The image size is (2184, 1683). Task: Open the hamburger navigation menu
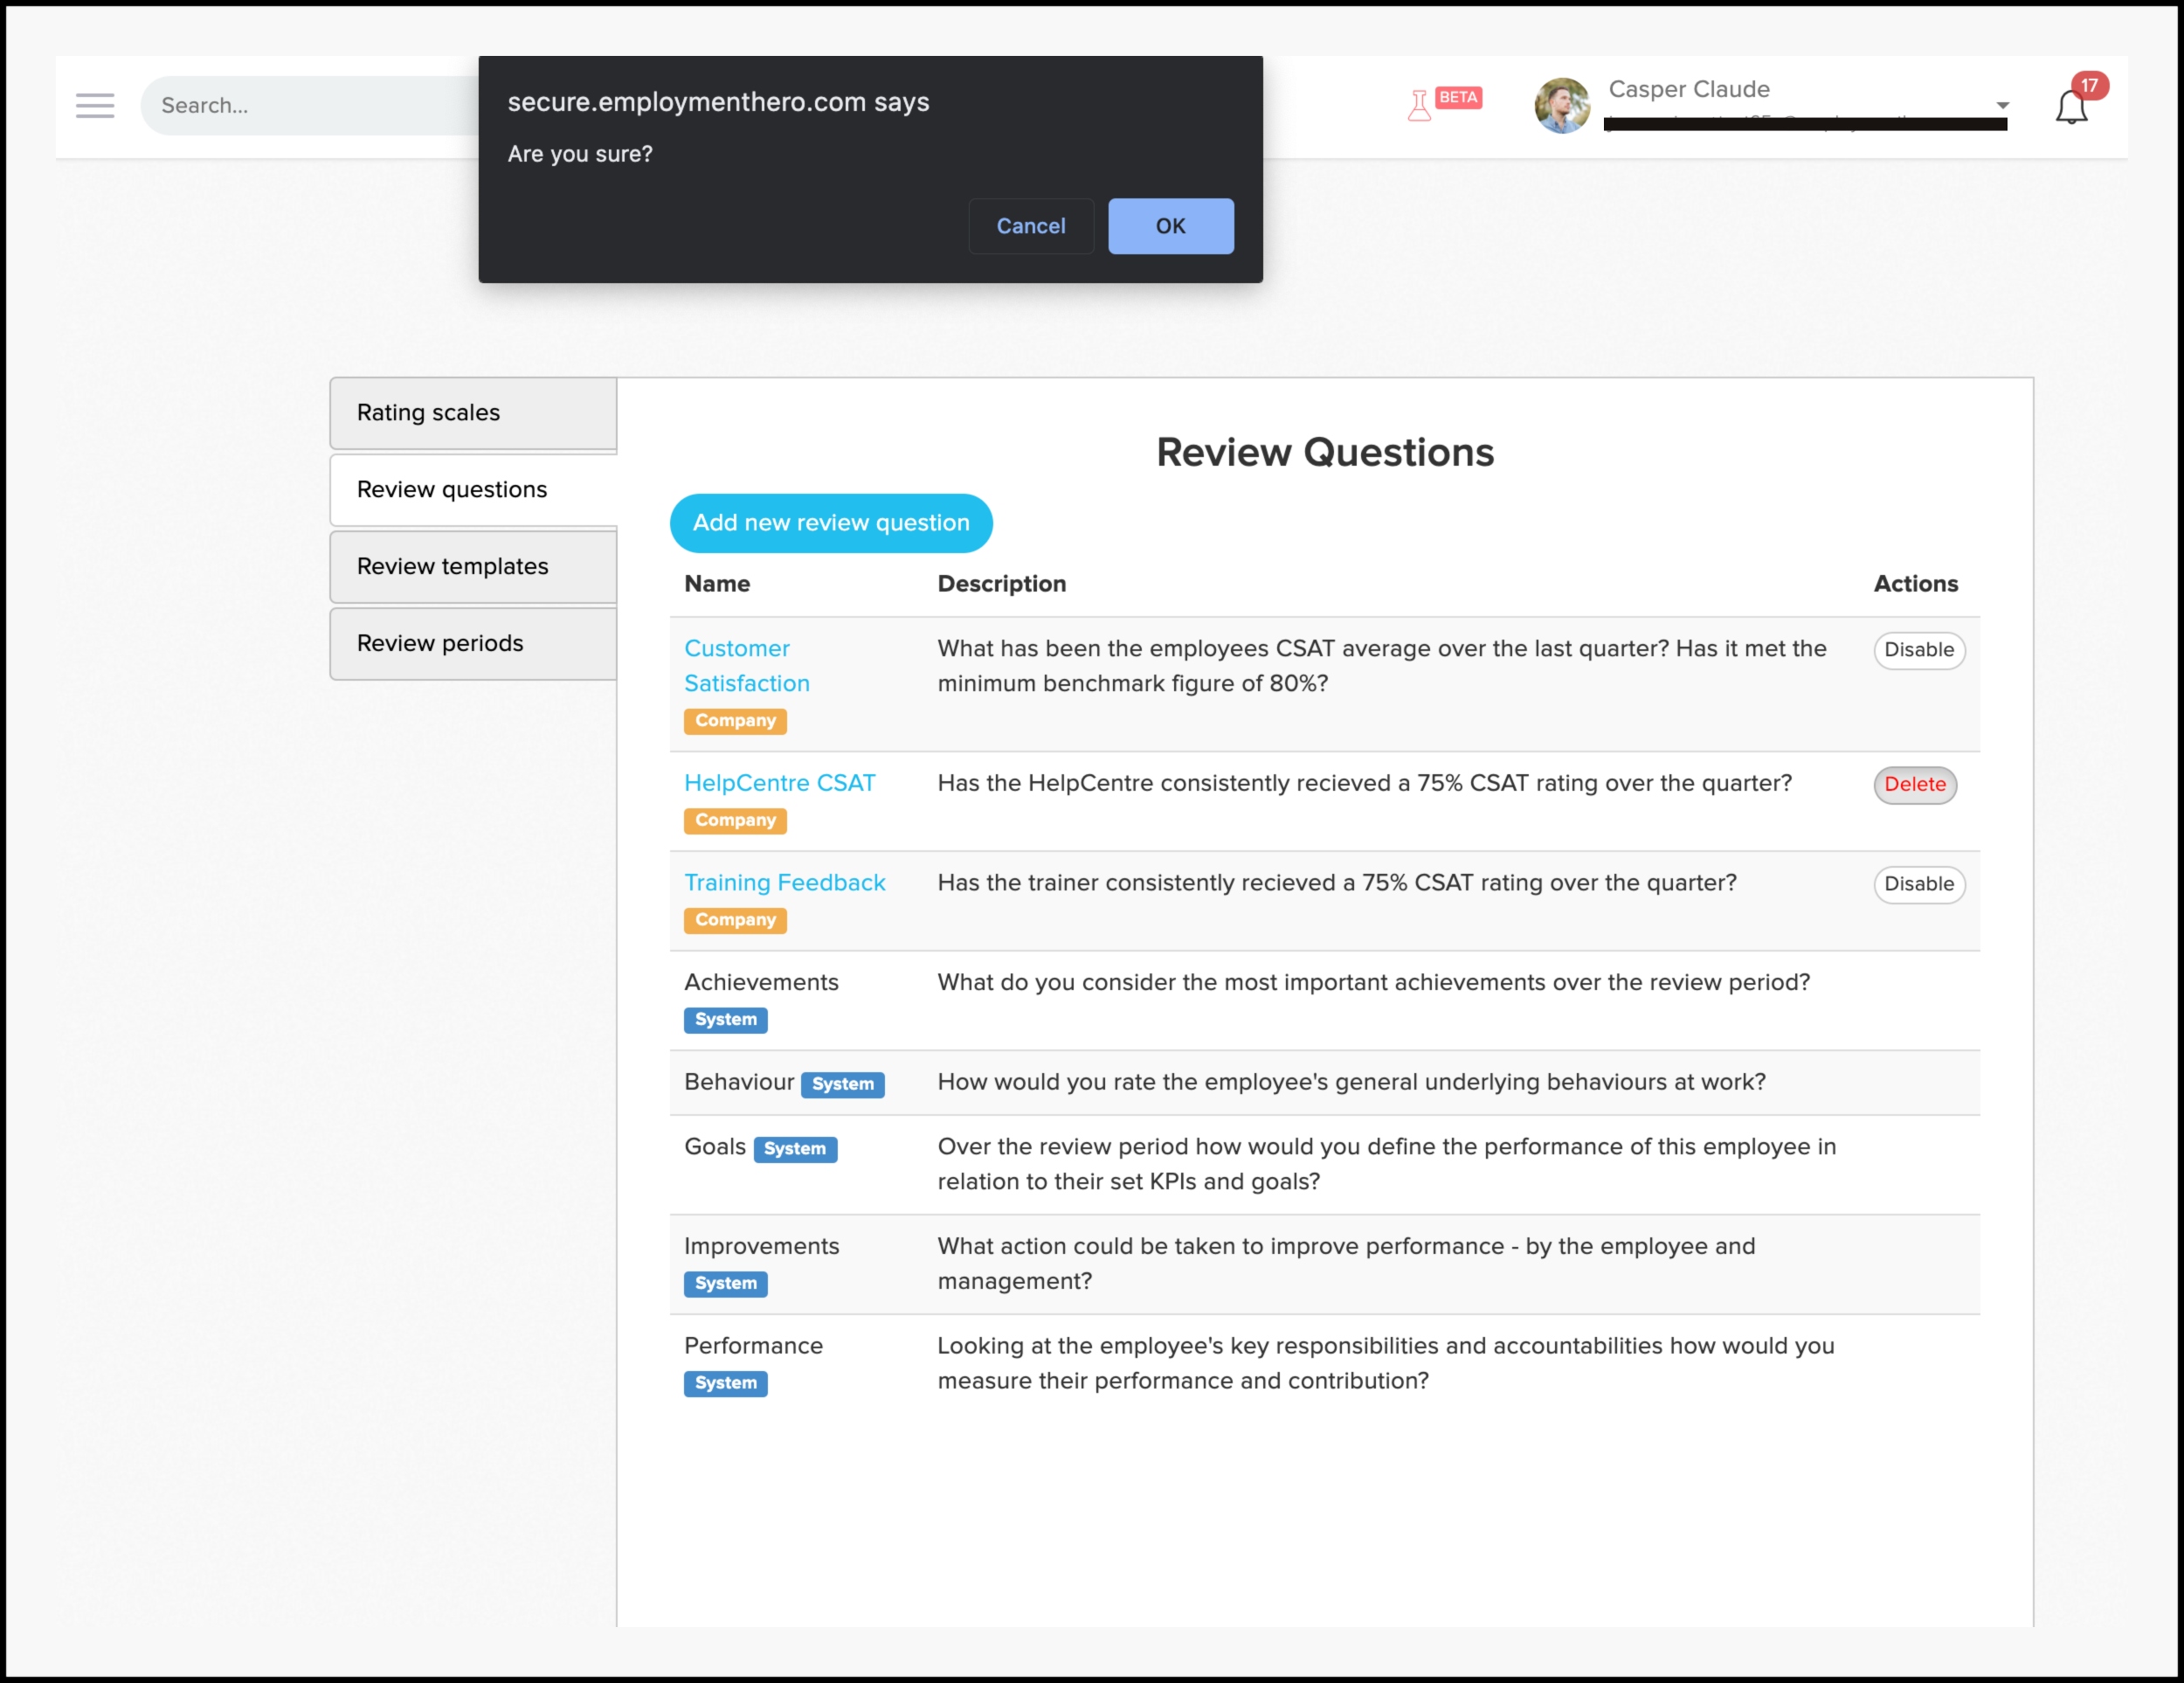point(95,105)
